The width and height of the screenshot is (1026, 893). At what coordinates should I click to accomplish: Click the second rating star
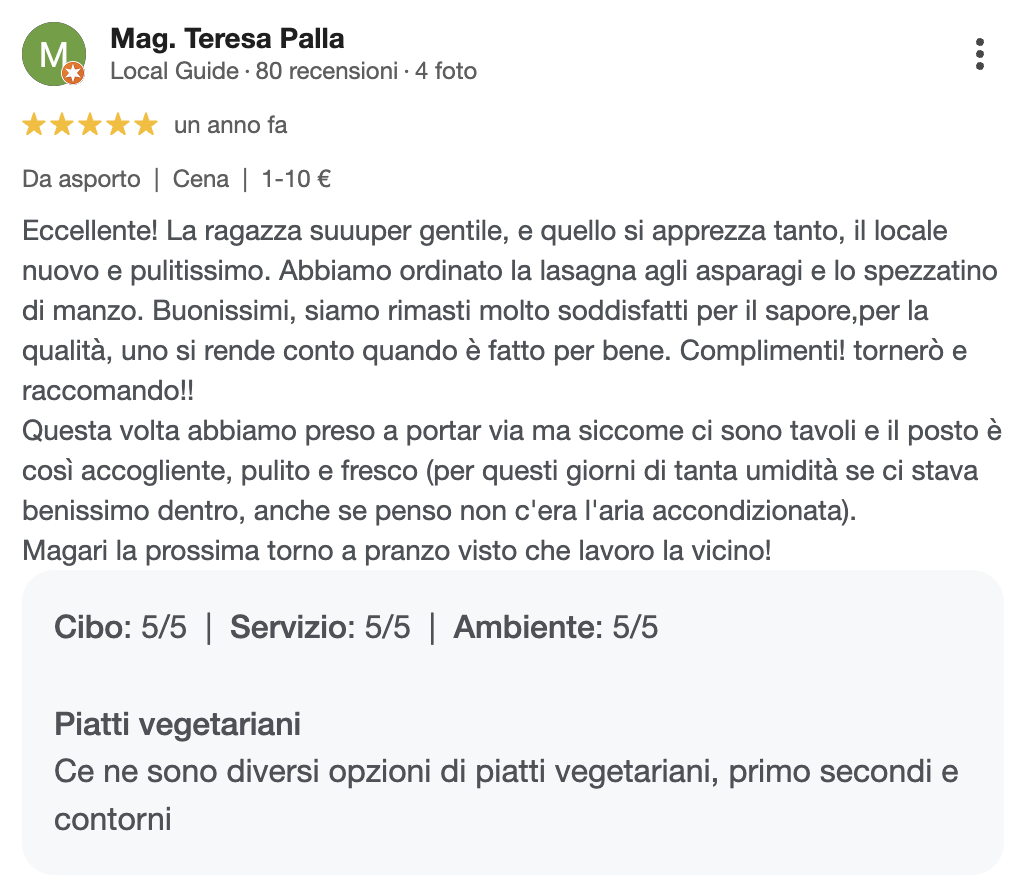point(62,125)
